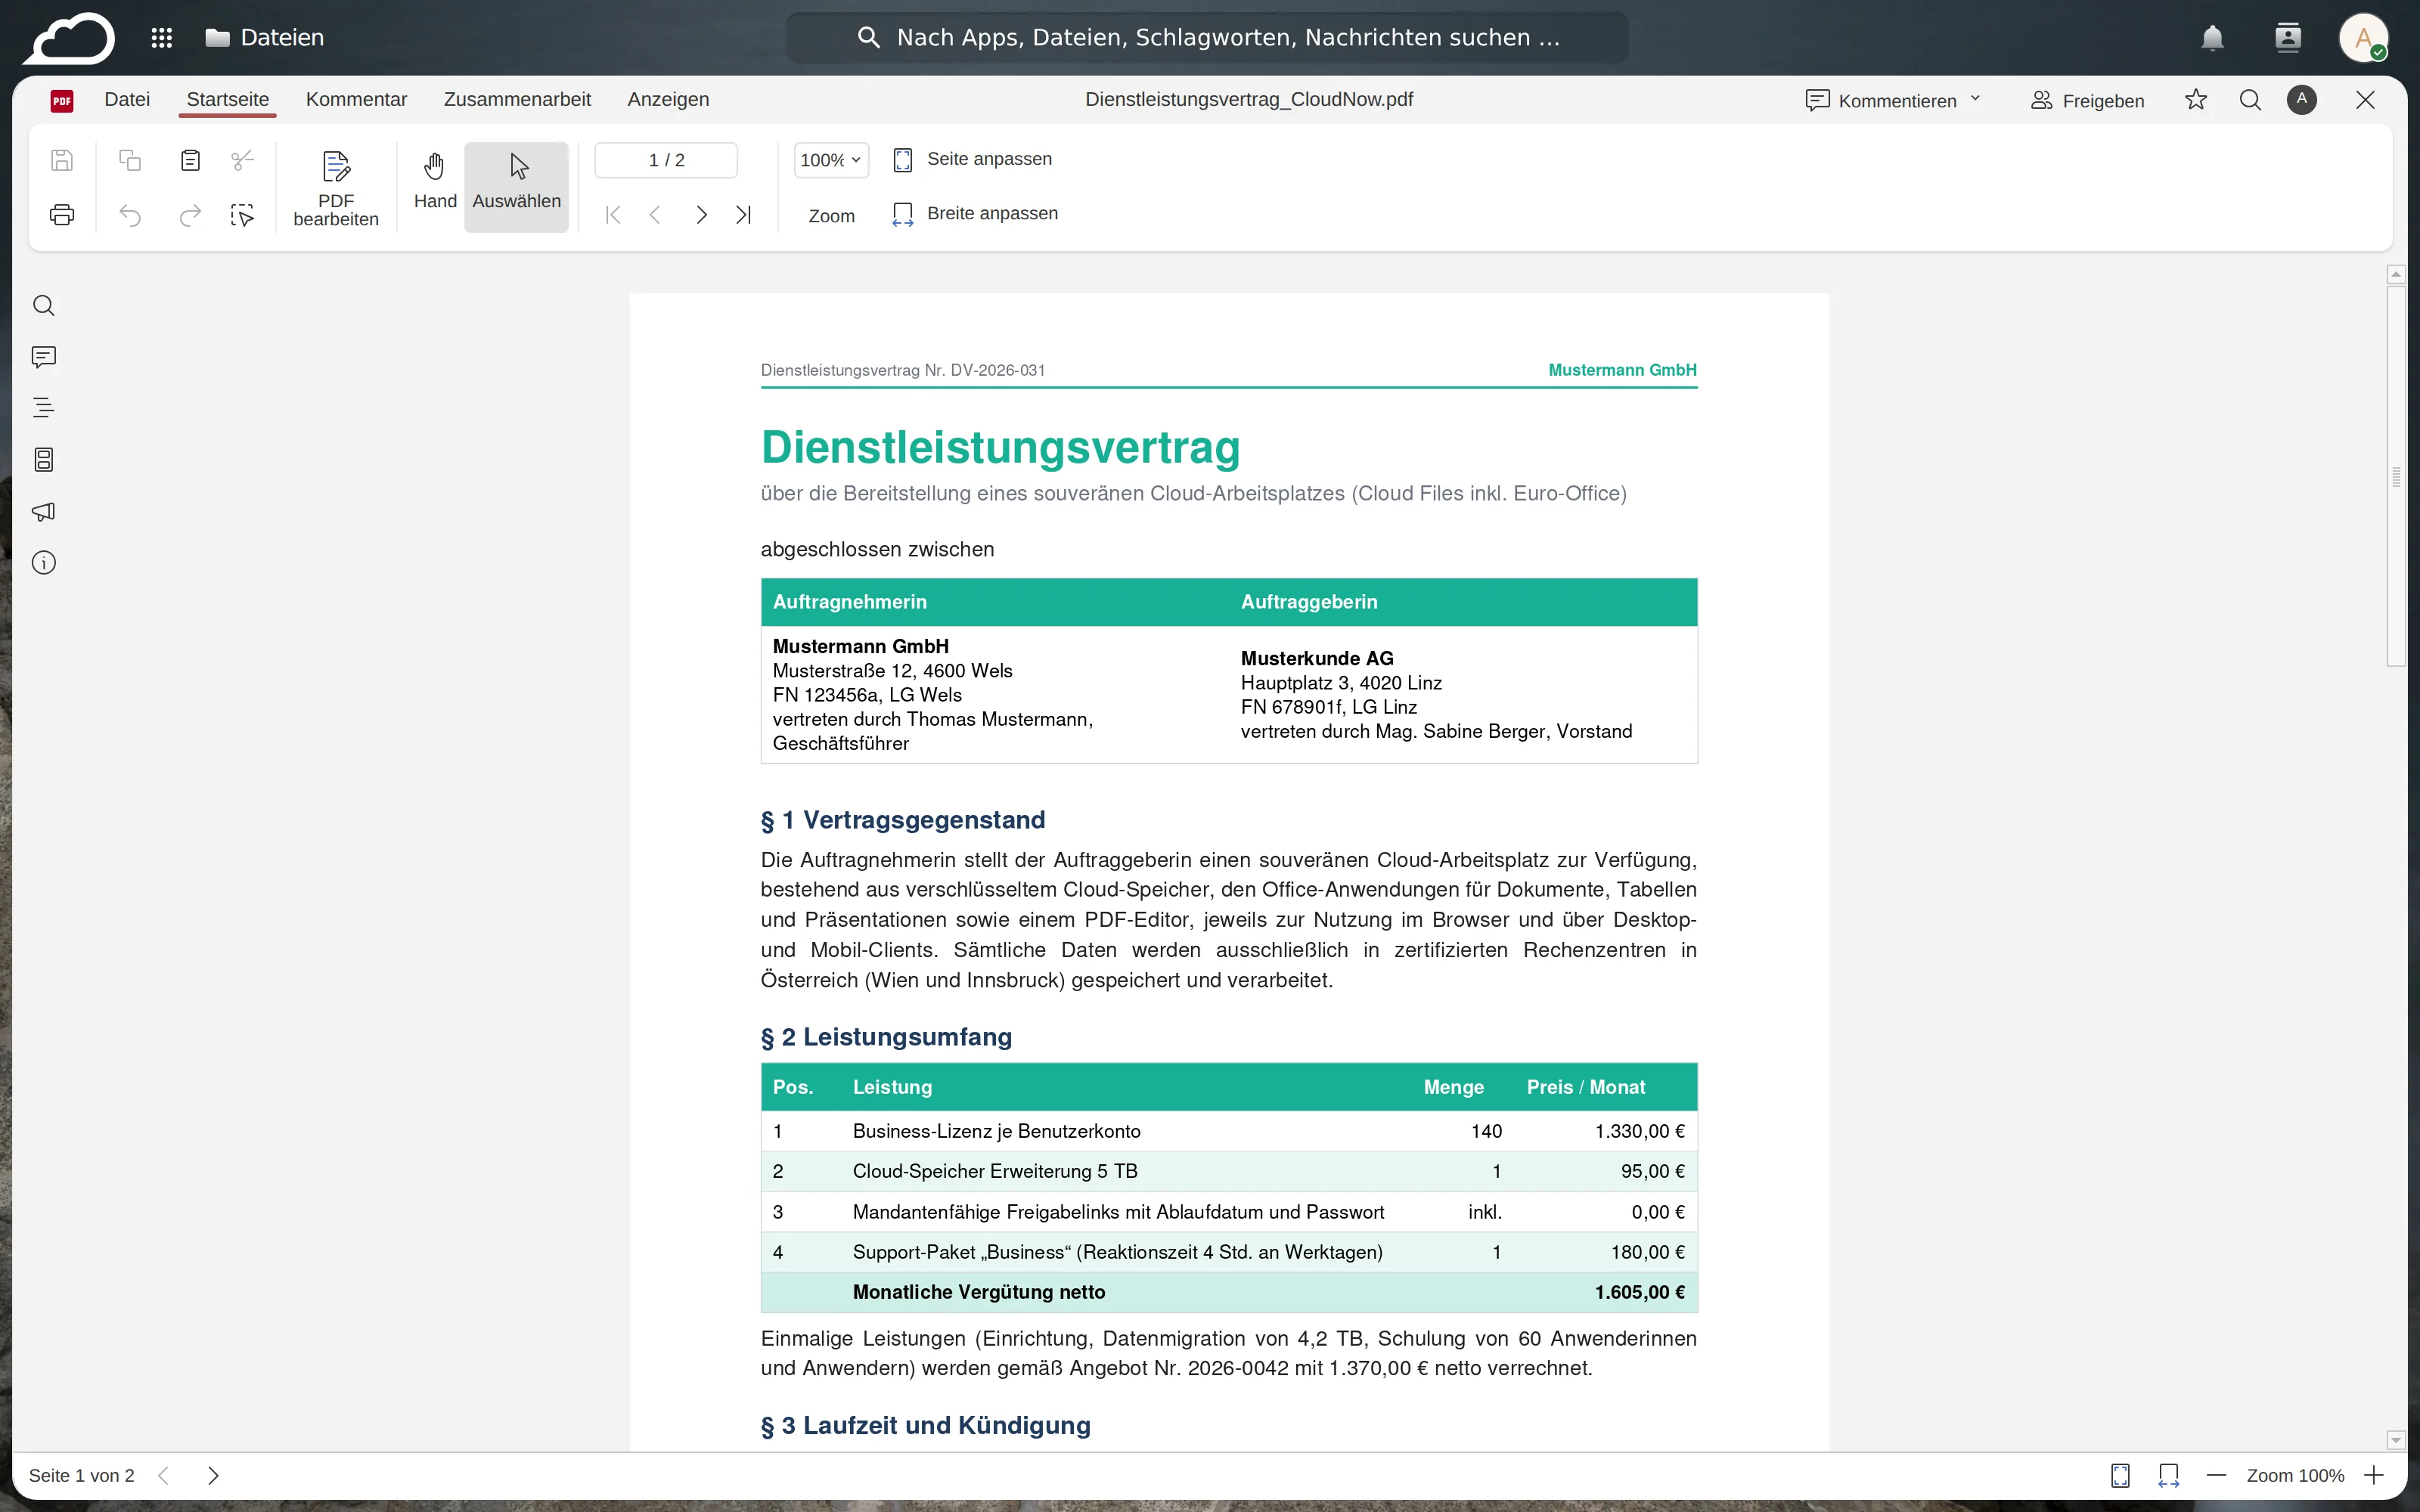Open the notifications bell
Image resolution: width=2420 pixels, height=1512 pixels.
2212,38
